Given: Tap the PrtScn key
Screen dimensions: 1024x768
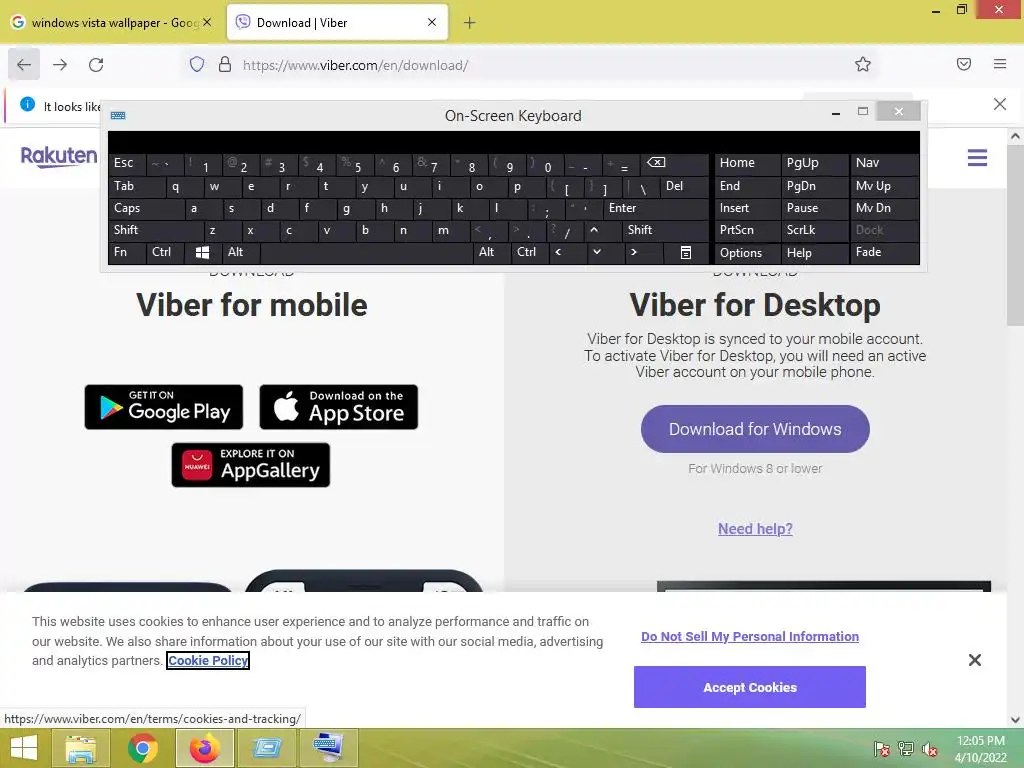Looking at the screenshot, I should [748, 230].
